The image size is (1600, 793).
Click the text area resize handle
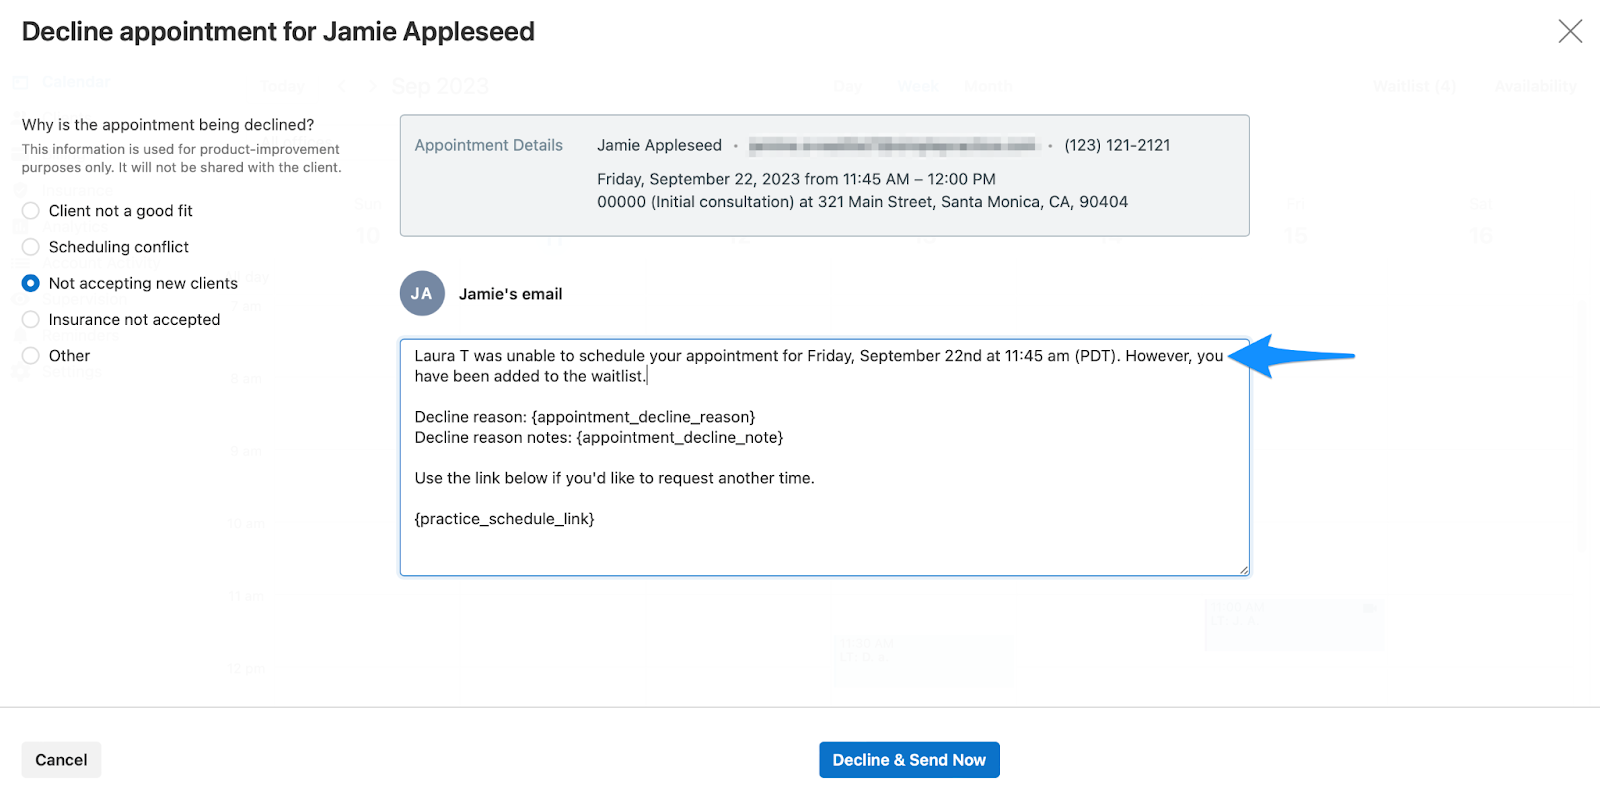tap(1243, 569)
